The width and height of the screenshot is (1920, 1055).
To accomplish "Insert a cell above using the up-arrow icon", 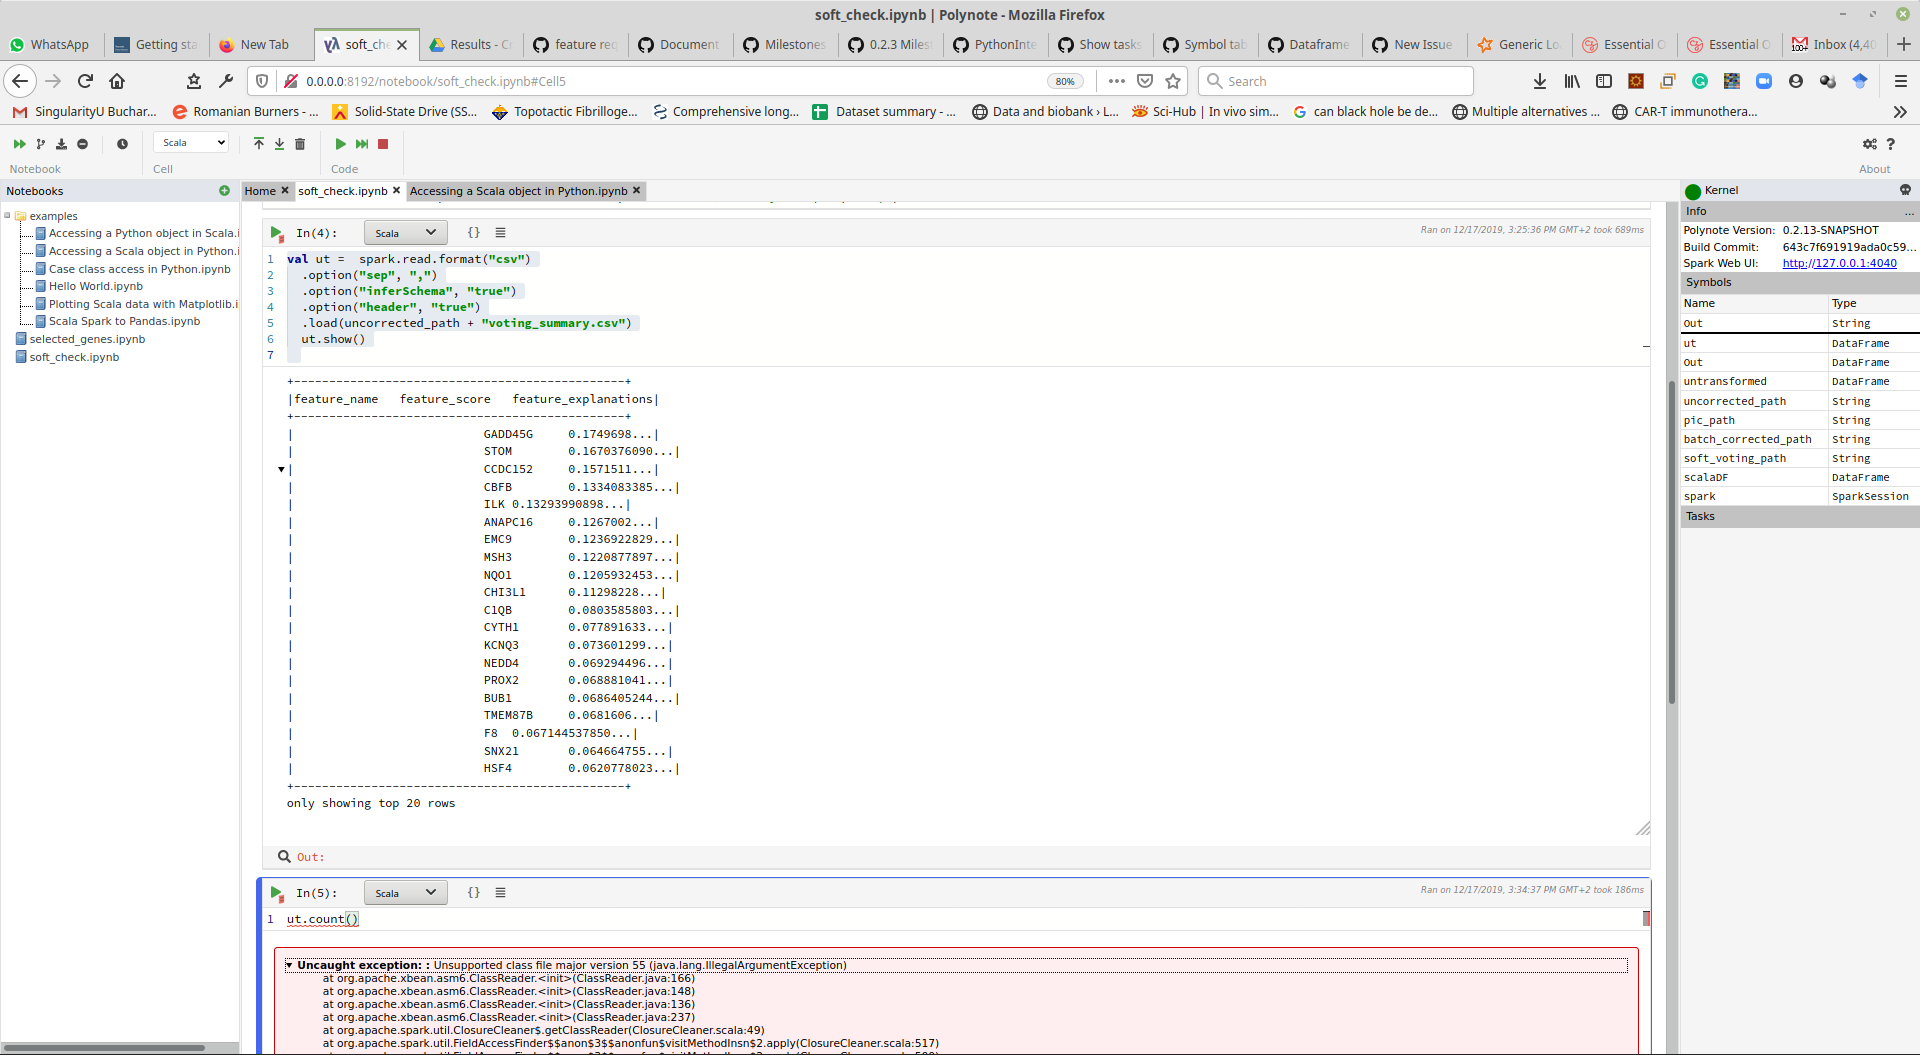I will pyautogui.click(x=258, y=144).
